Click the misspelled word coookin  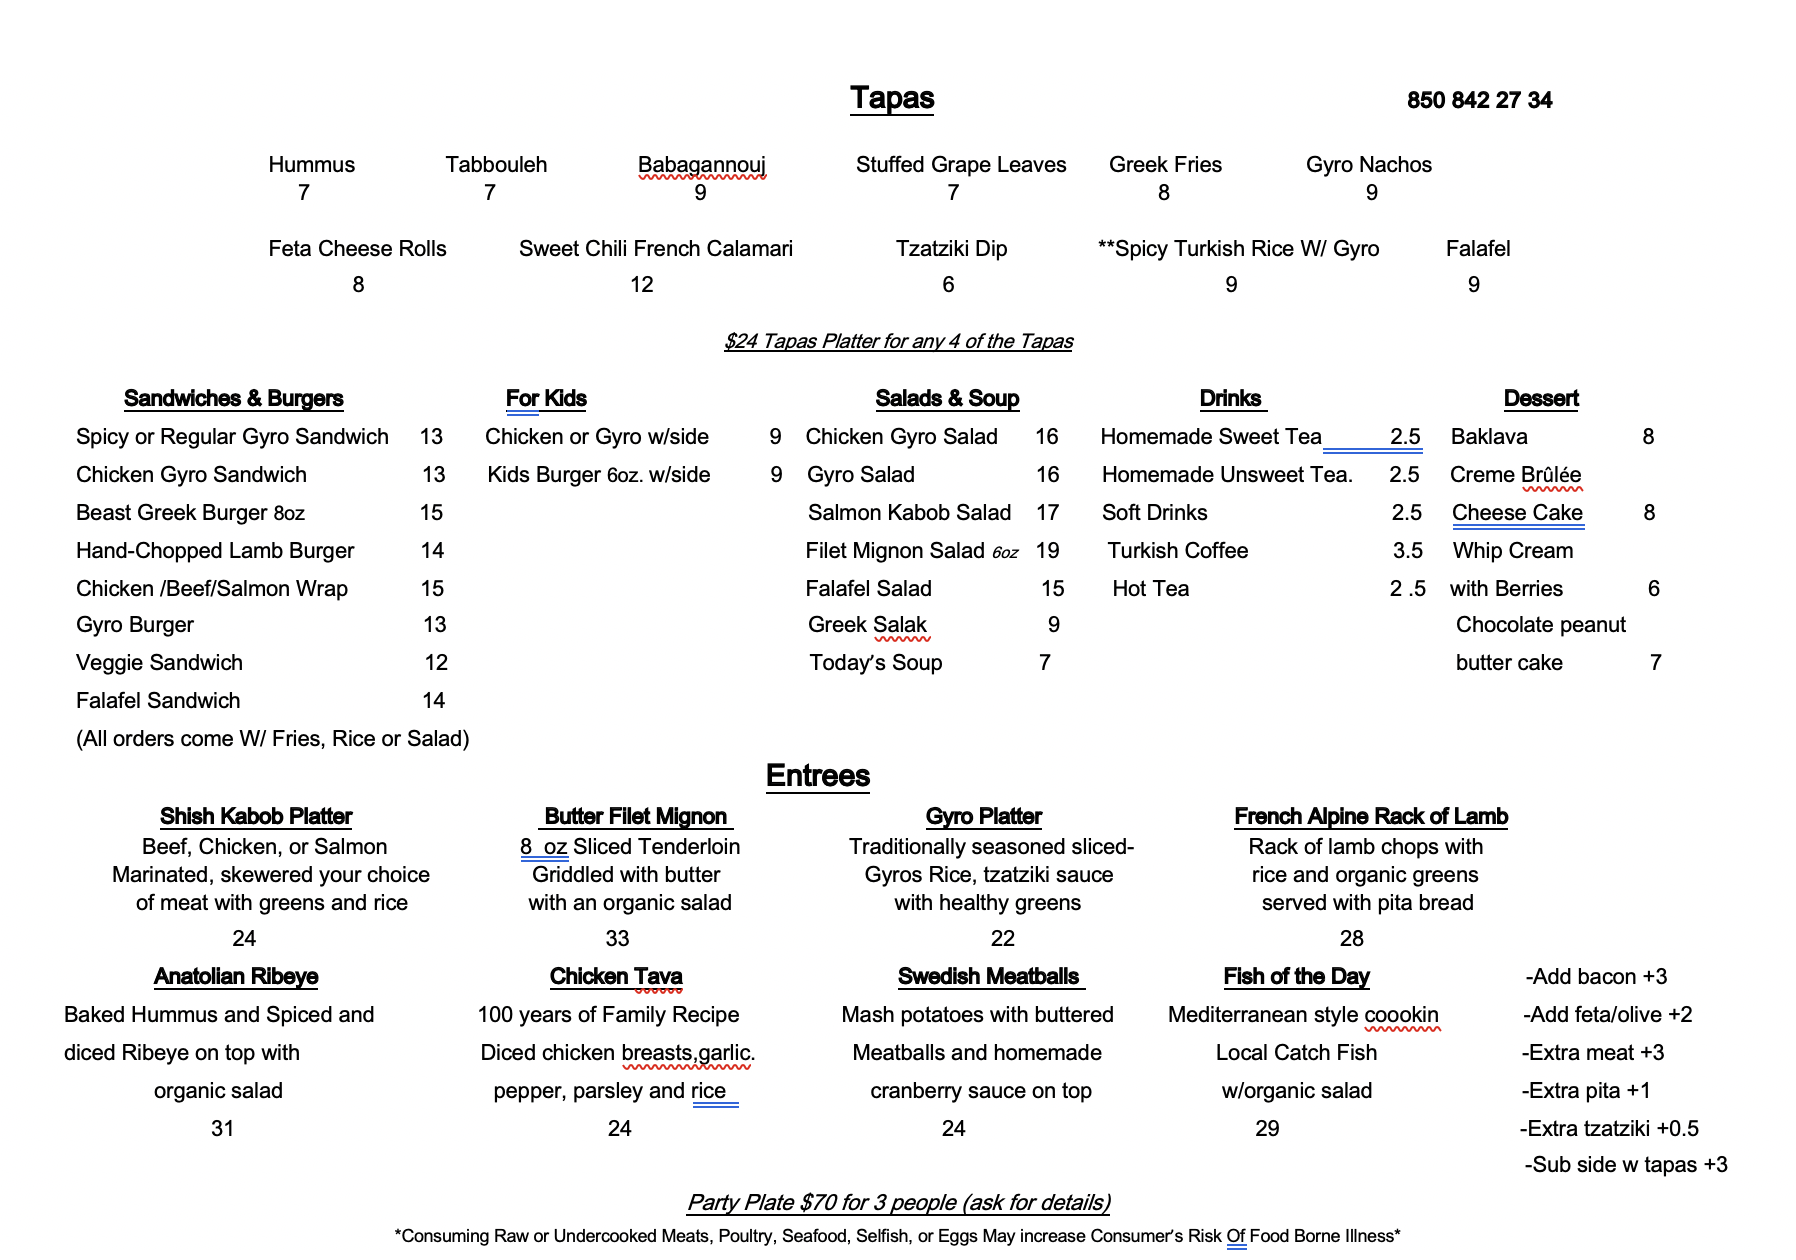point(1401,1015)
